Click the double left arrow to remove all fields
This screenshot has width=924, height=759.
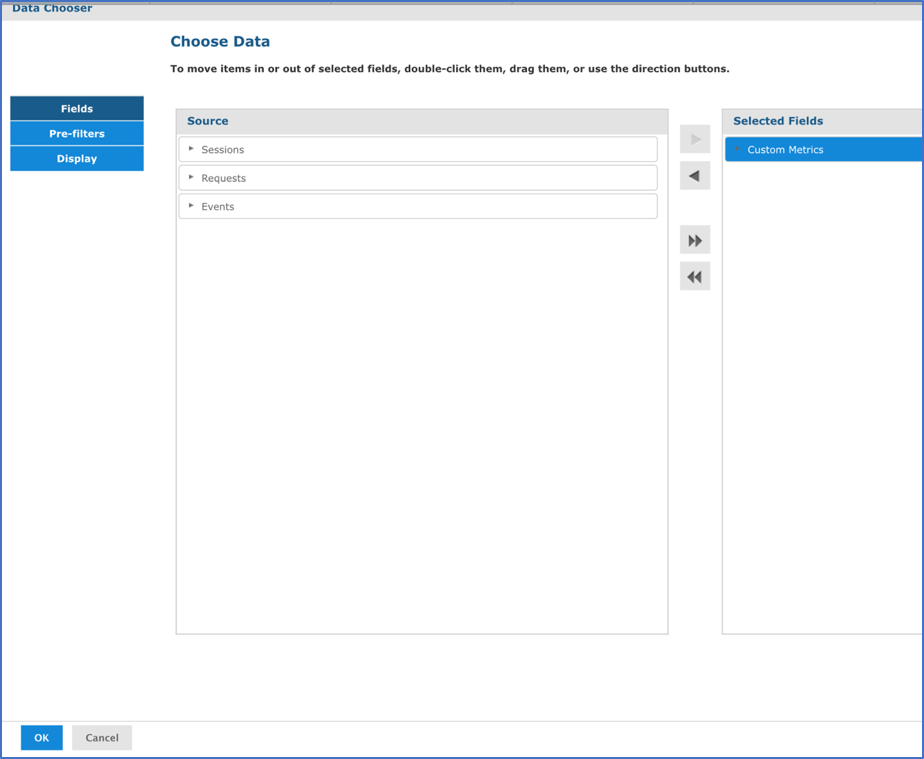pos(695,276)
